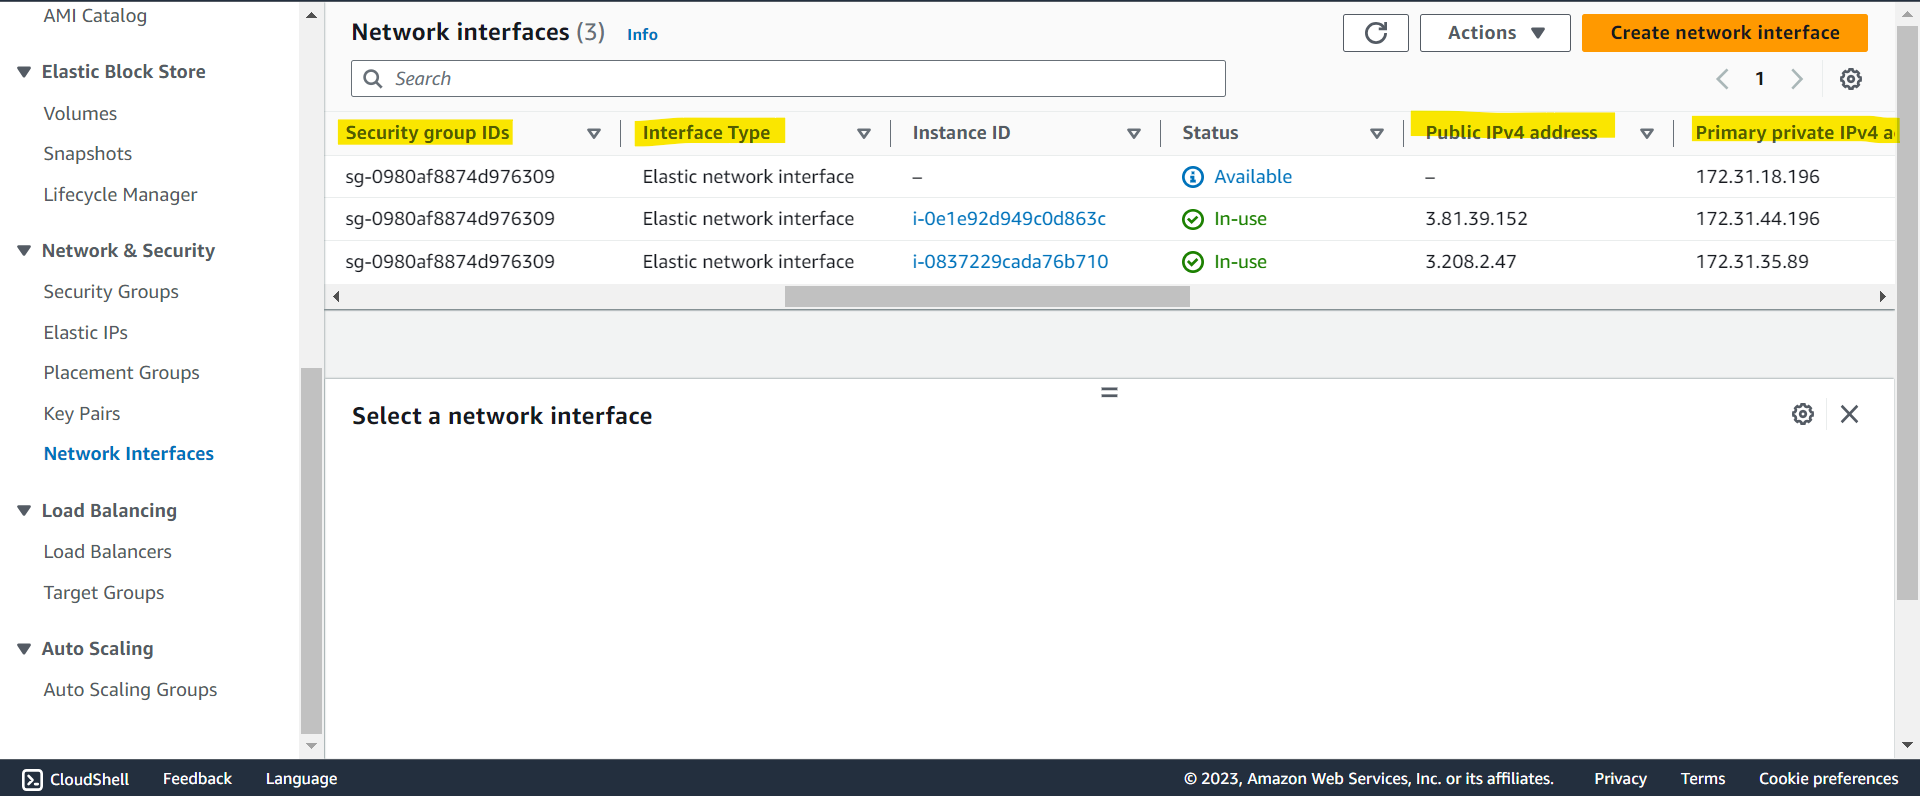Screen dimensions: 1920x796
Task: Open Cookie preferences in footer
Action: point(1828,779)
